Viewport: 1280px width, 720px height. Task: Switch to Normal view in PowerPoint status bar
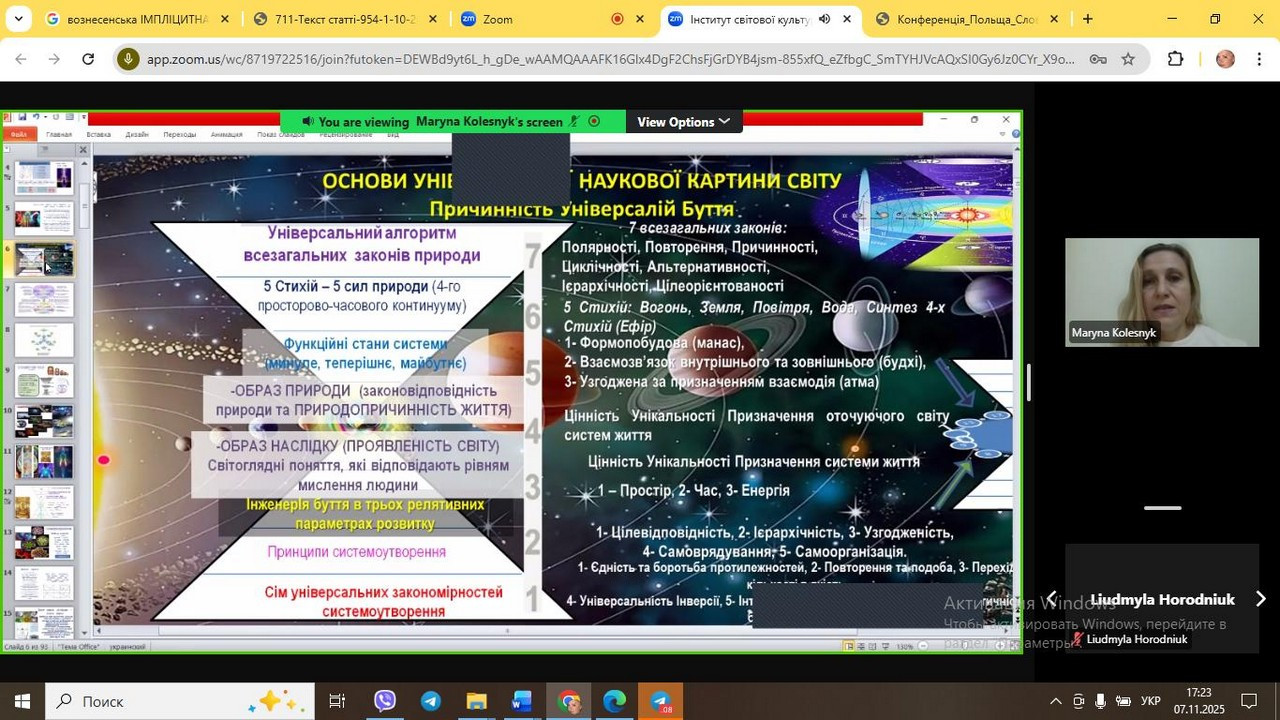(850, 646)
